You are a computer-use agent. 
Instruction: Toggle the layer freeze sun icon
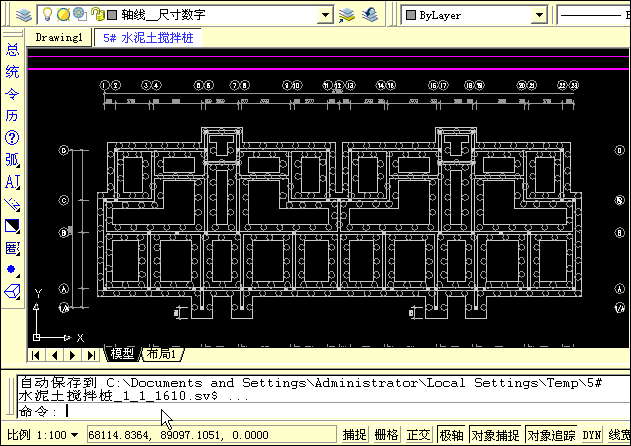[63, 14]
